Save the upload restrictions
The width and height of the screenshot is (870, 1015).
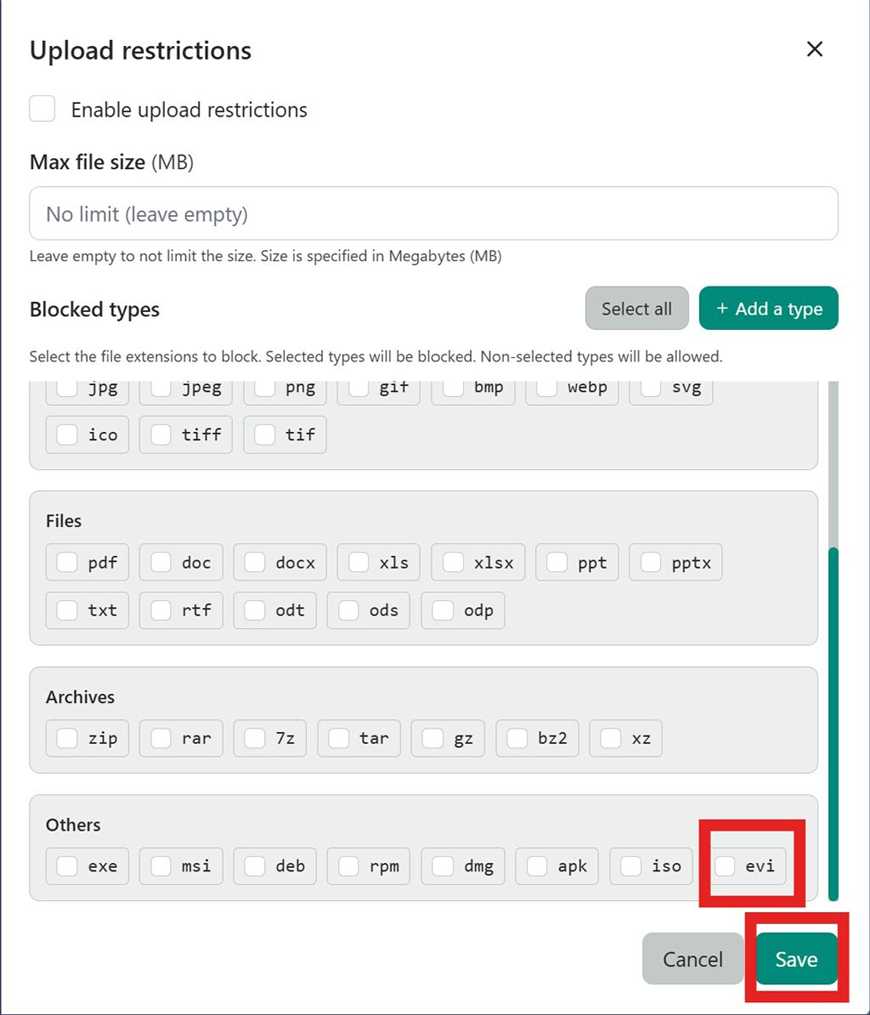[795, 958]
